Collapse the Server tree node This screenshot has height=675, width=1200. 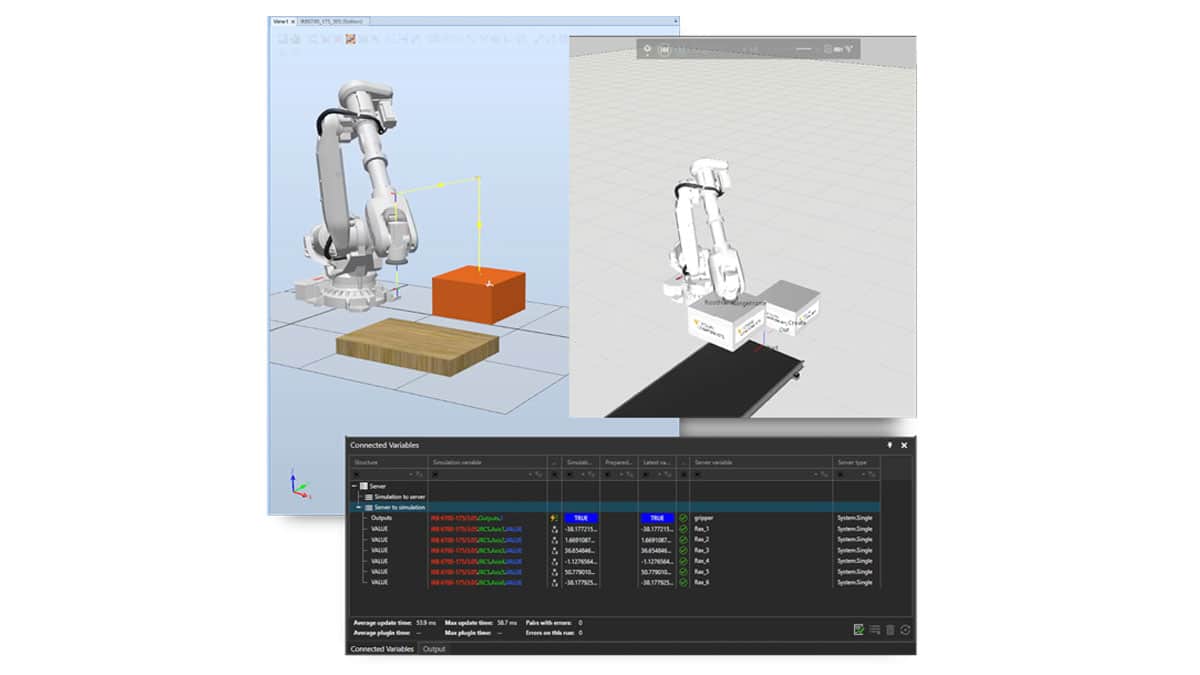click(355, 486)
